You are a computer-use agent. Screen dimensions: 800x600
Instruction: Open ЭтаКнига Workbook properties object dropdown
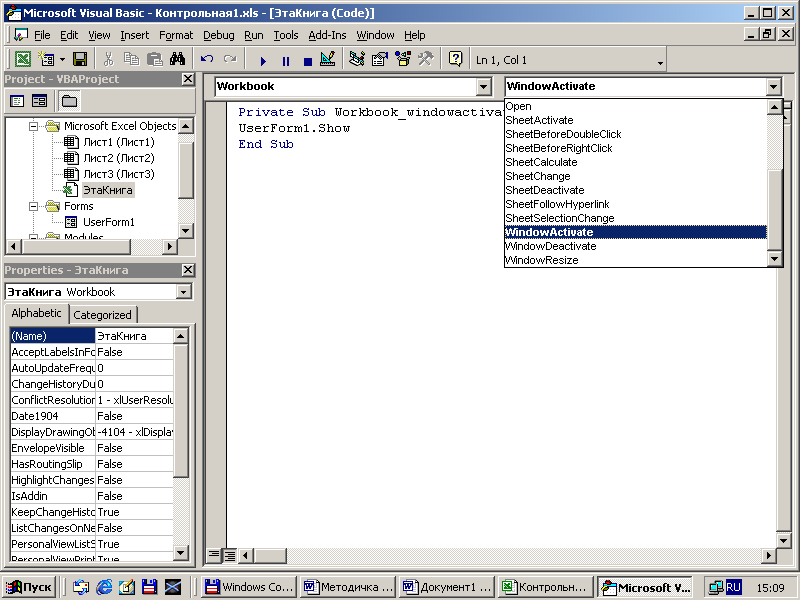pos(183,292)
